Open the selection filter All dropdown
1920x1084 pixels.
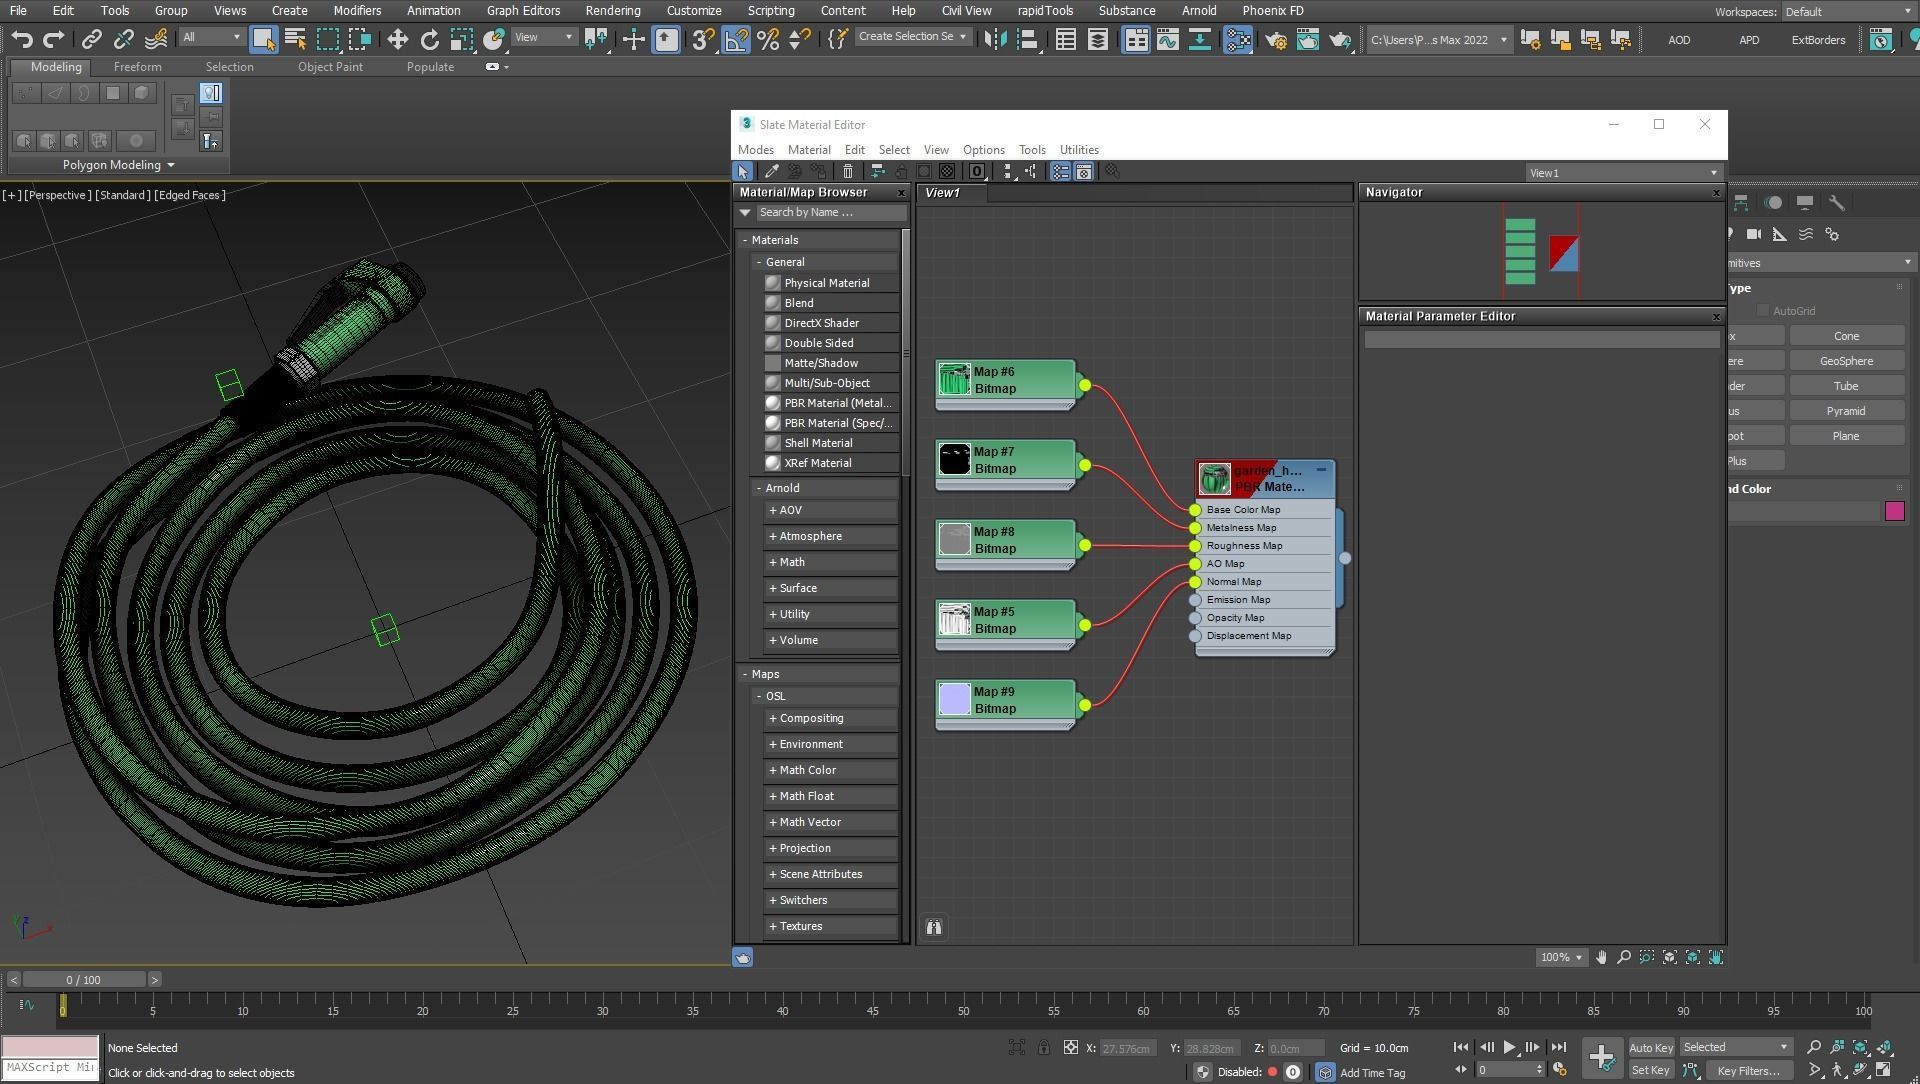pos(212,37)
